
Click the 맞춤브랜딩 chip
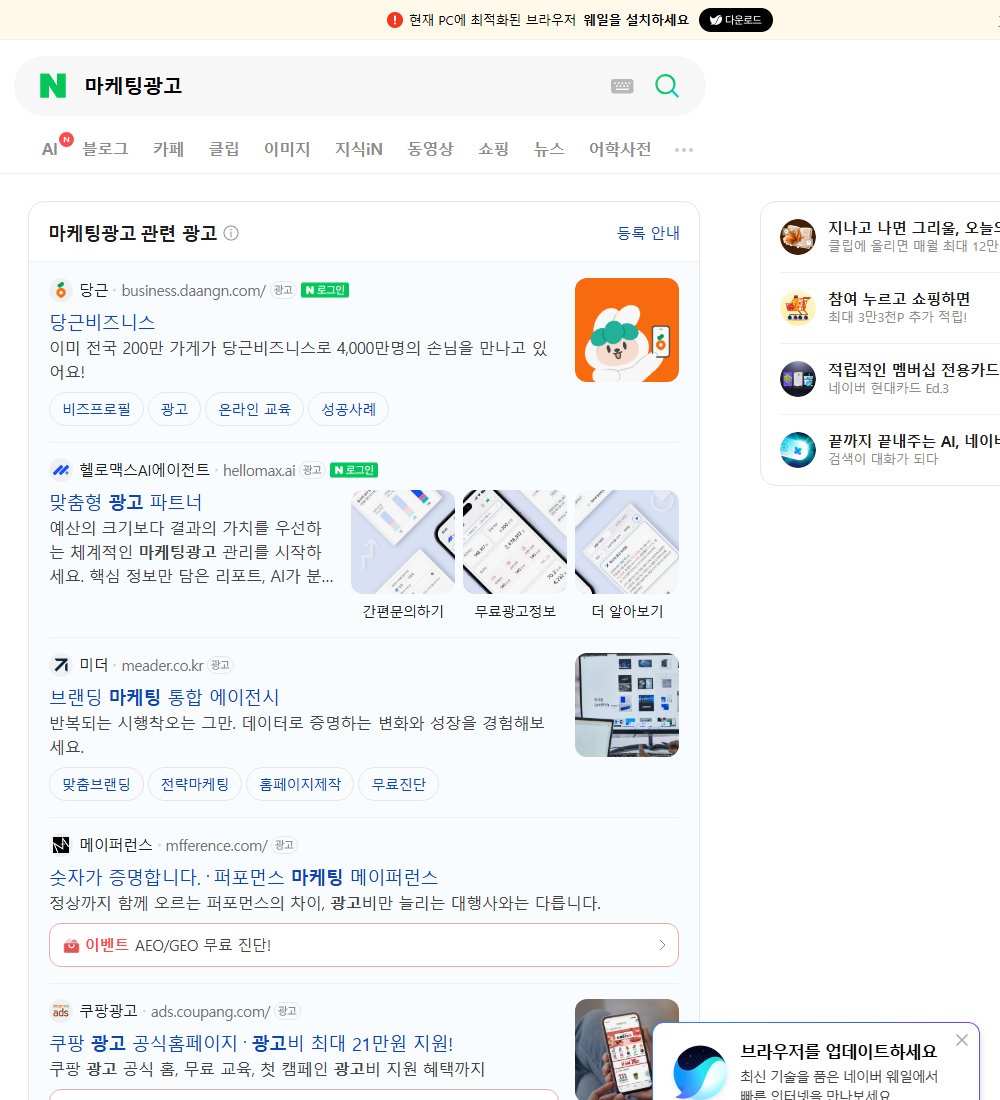point(96,784)
